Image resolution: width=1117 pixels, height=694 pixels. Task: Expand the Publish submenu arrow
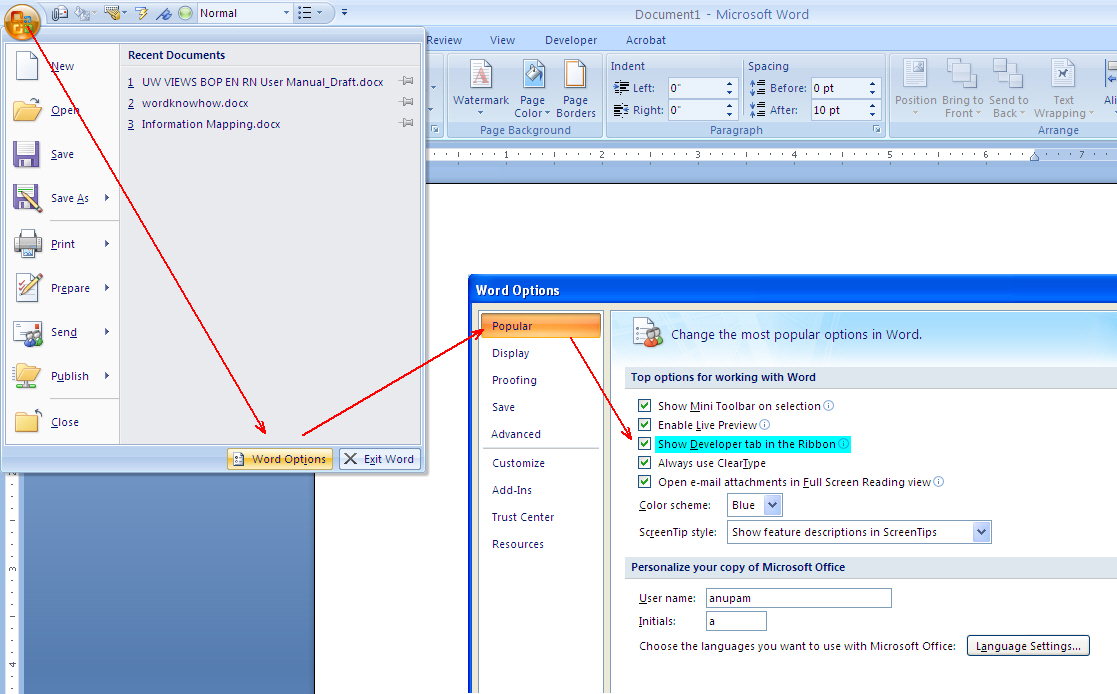coord(108,376)
